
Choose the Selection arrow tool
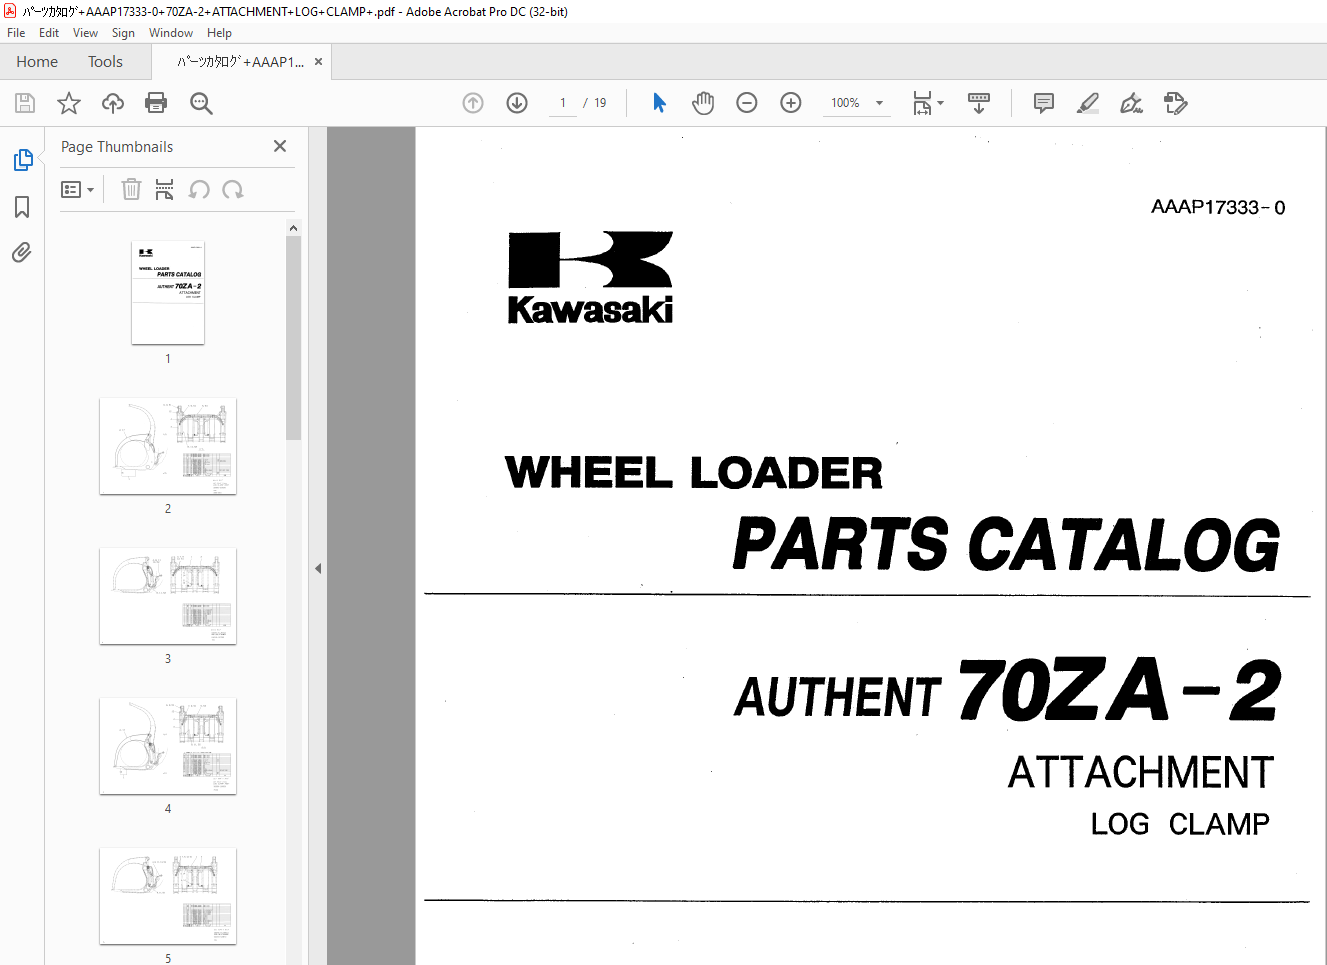[x=659, y=103]
